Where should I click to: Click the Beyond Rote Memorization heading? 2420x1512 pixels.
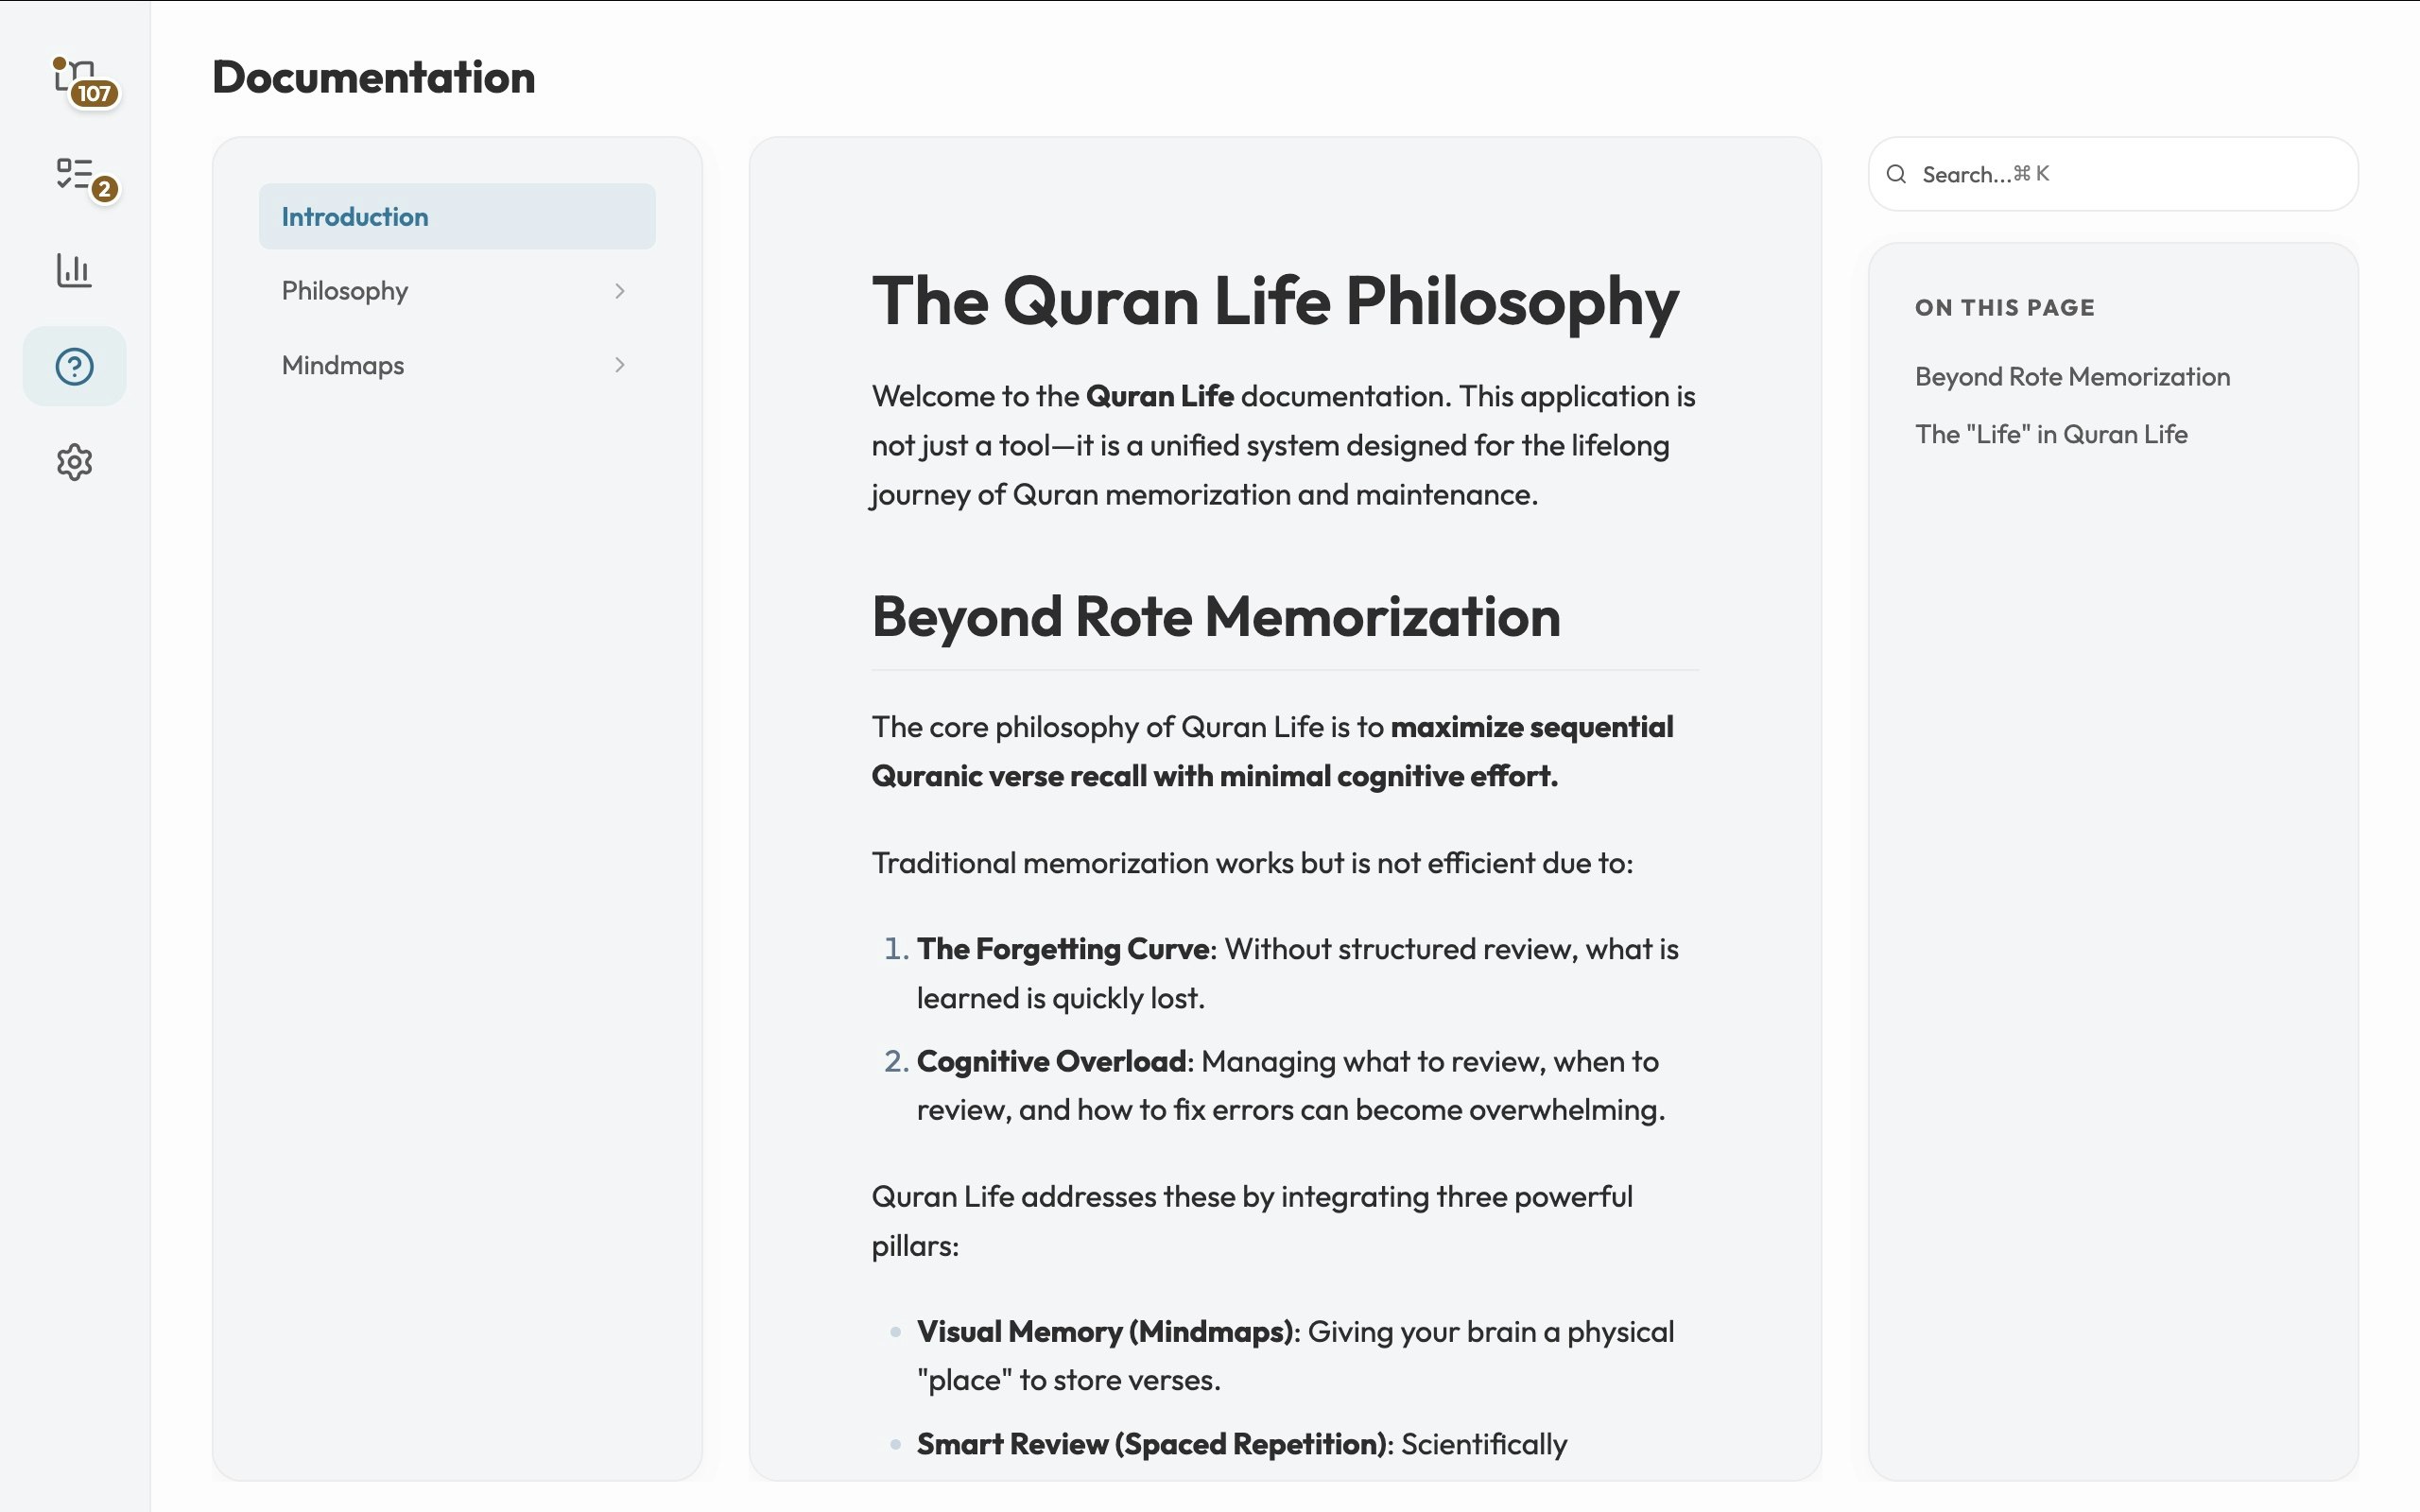click(x=1216, y=616)
